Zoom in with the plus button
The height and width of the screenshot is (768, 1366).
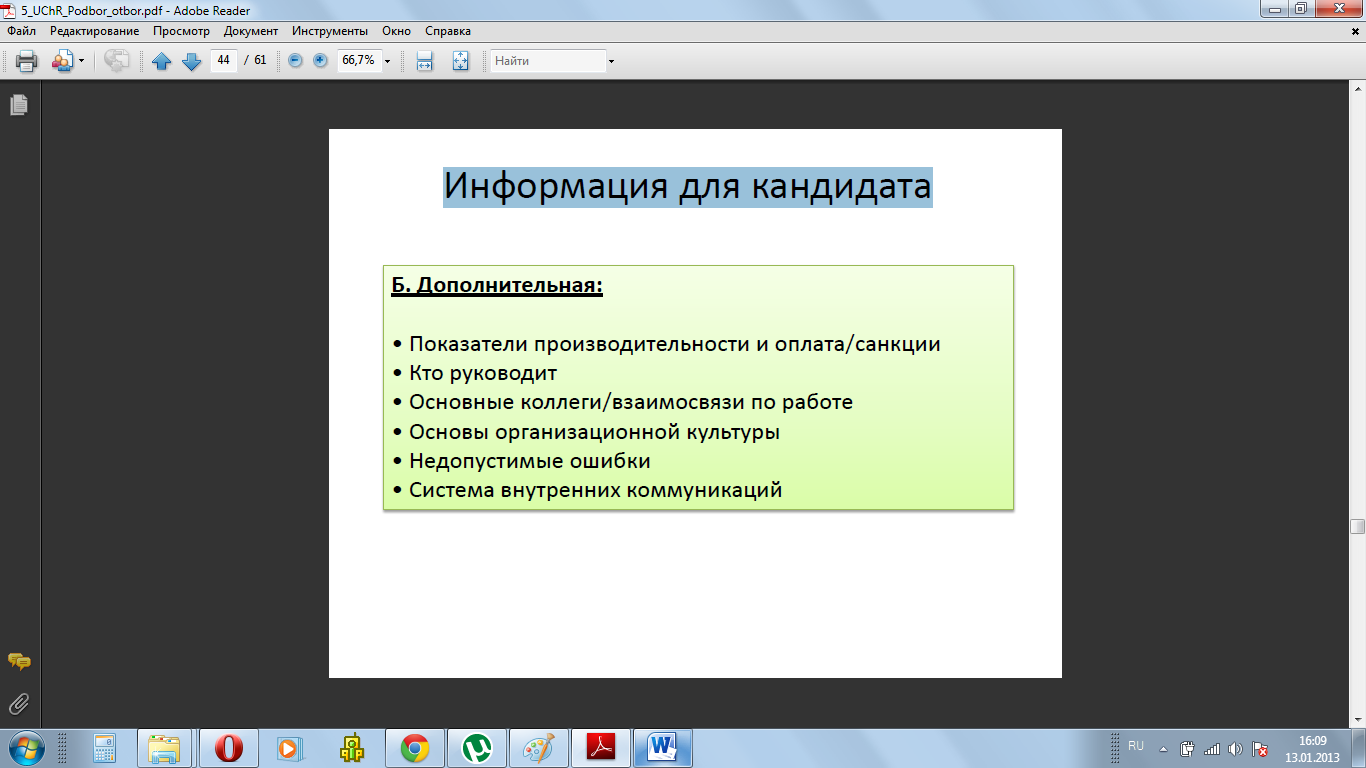click(320, 61)
